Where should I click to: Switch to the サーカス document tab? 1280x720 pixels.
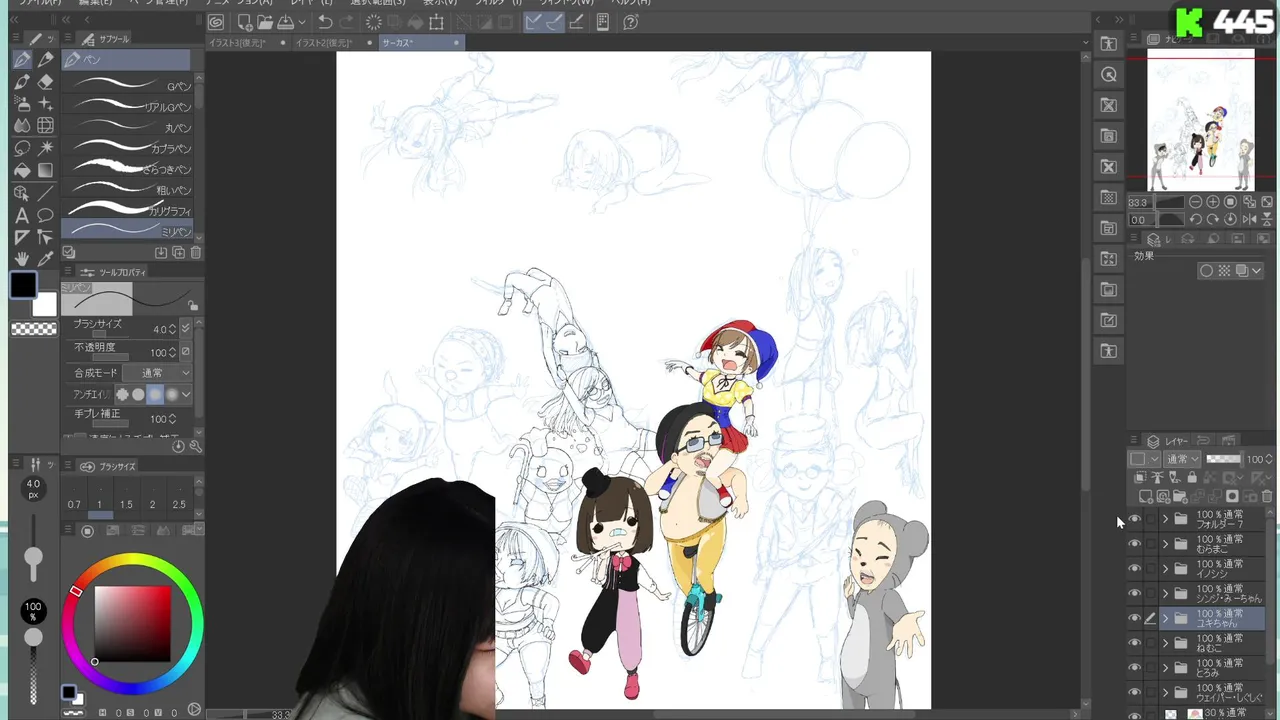[x=420, y=43]
